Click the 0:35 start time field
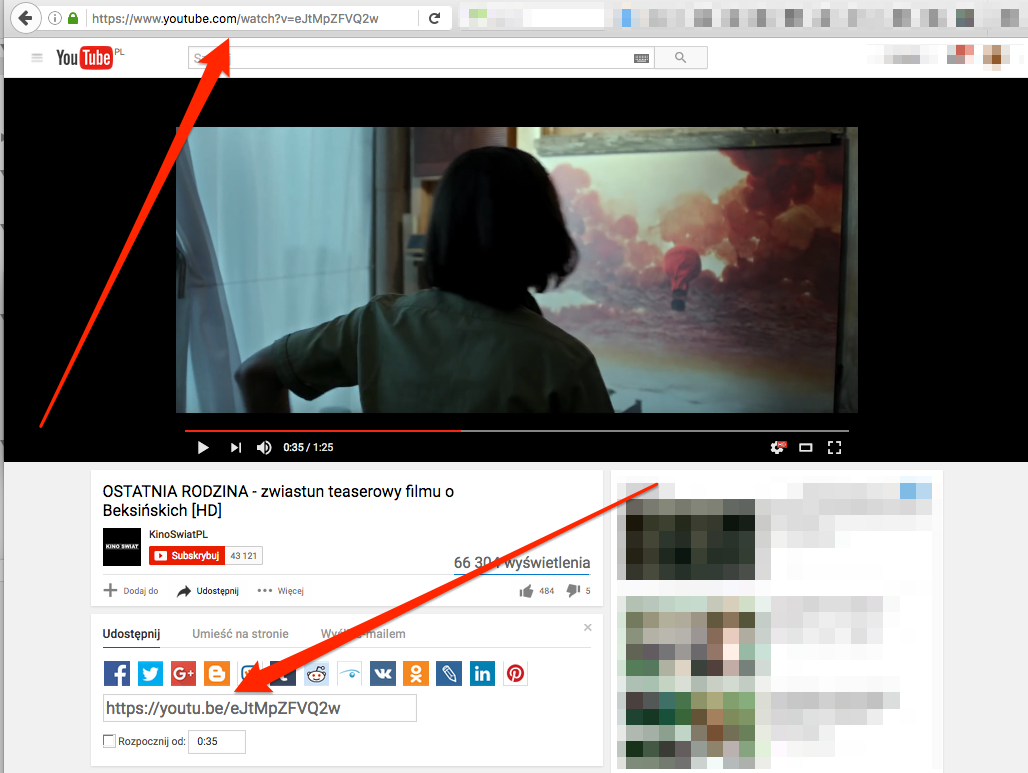 [217, 742]
